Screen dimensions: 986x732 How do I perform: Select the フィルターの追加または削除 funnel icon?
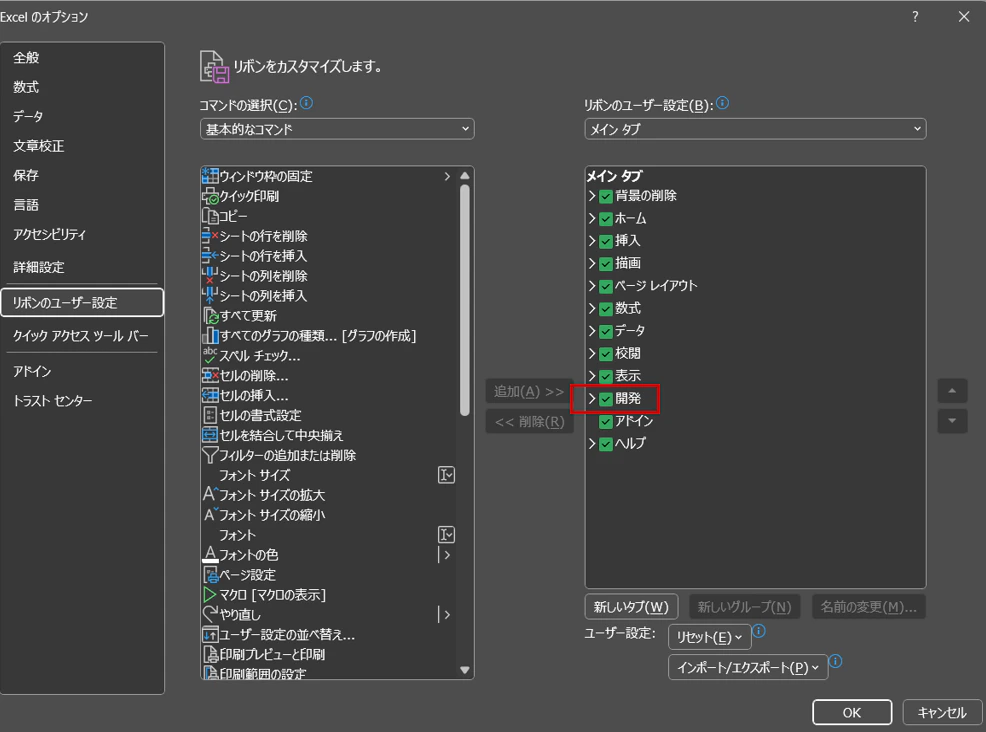tap(210, 455)
